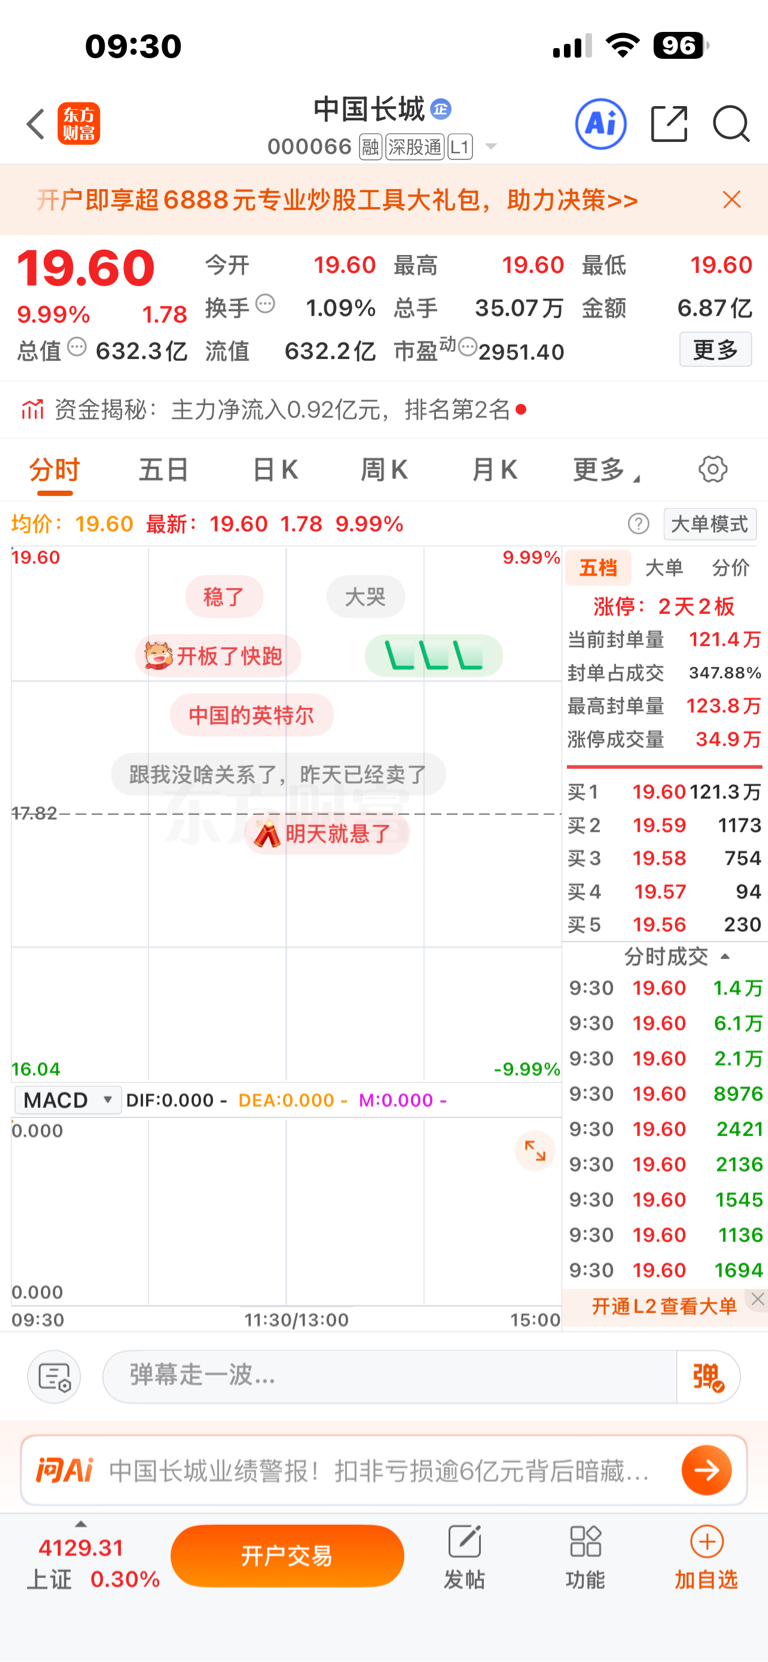Tap 当前封单量 121.4万 row
The width and height of the screenshot is (768, 1662).
coord(664,640)
